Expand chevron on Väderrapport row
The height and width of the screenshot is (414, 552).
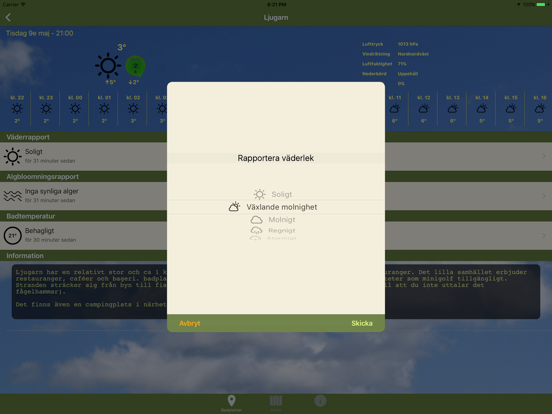544,156
